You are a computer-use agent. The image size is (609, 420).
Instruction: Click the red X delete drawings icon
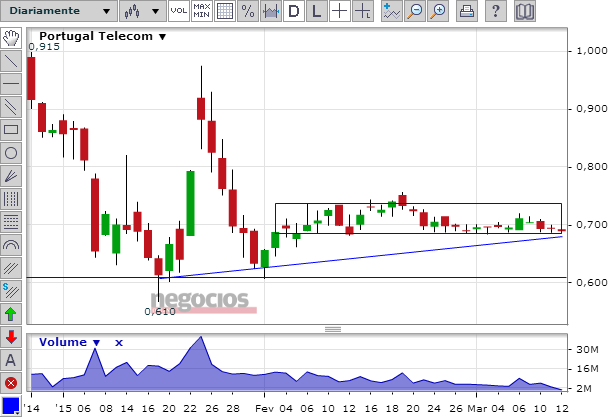[x=11, y=383]
